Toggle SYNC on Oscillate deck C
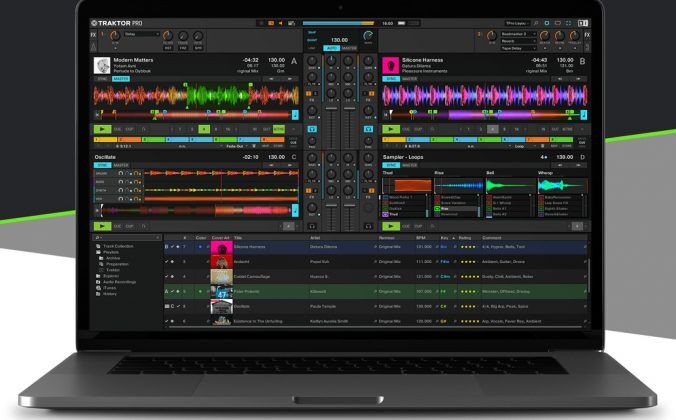Image resolution: width=676 pixels, height=420 pixels. [x=102, y=165]
